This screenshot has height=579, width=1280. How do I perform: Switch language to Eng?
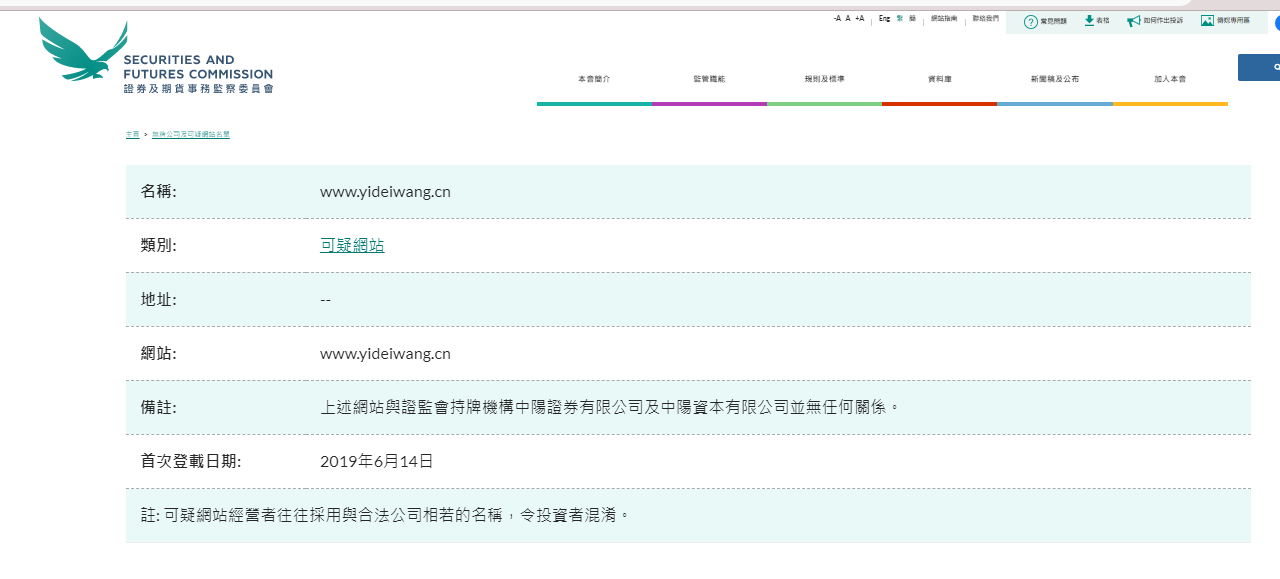pyautogui.click(x=884, y=19)
